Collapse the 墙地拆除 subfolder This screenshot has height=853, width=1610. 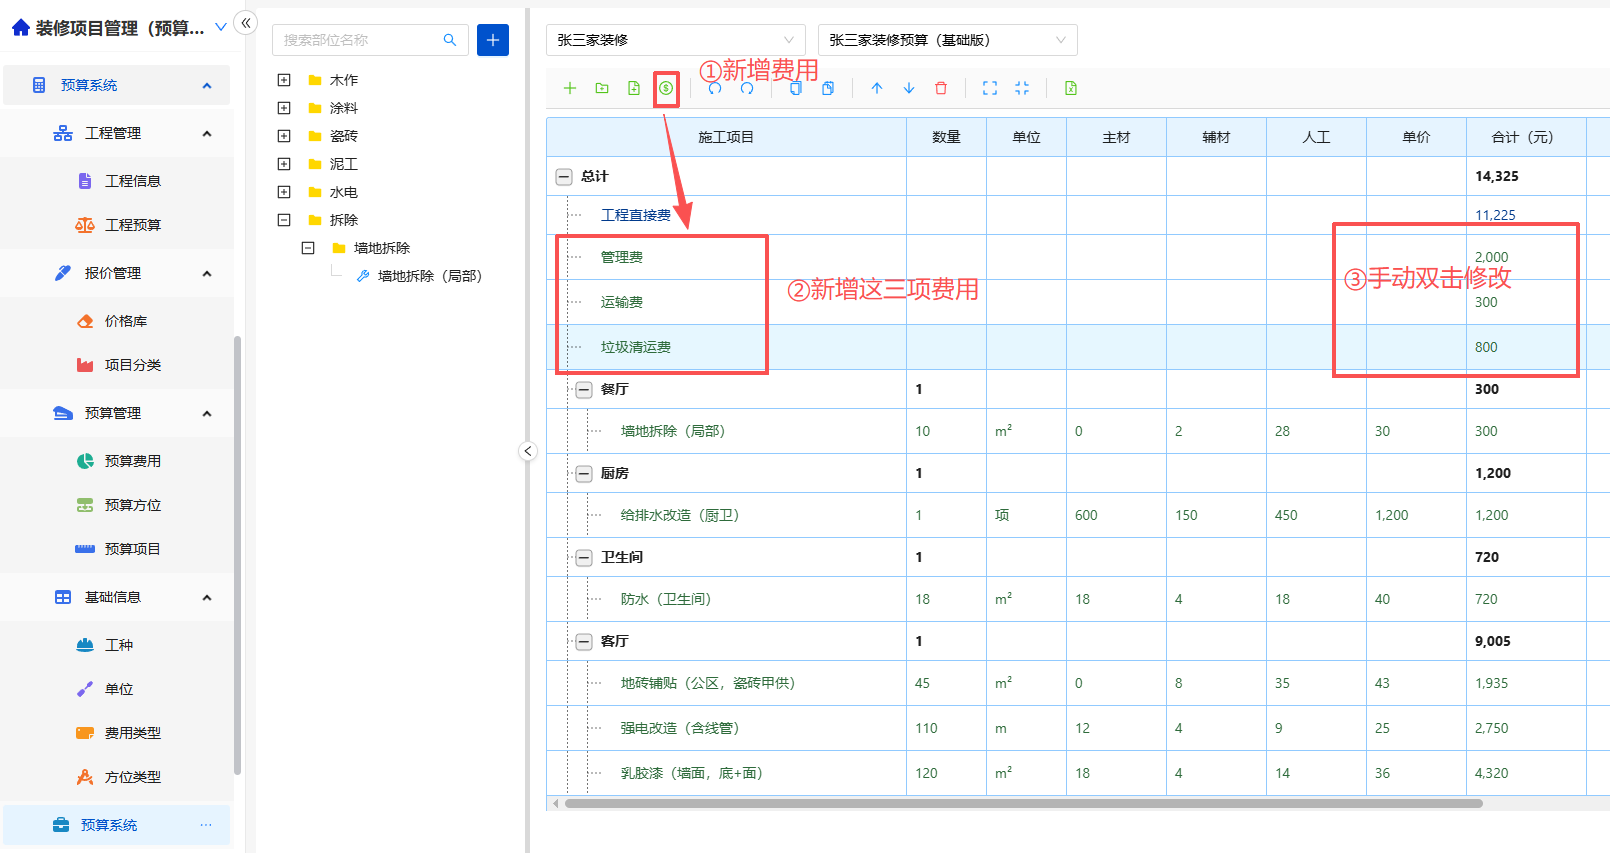[x=308, y=248]
